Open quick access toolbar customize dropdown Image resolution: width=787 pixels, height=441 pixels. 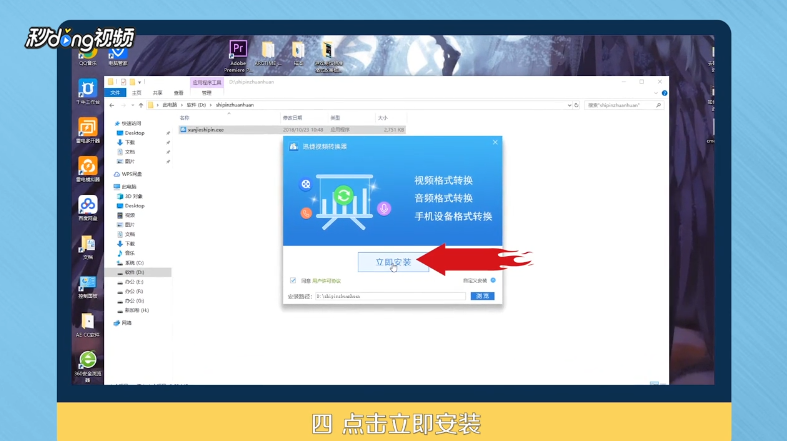(140, 82)
